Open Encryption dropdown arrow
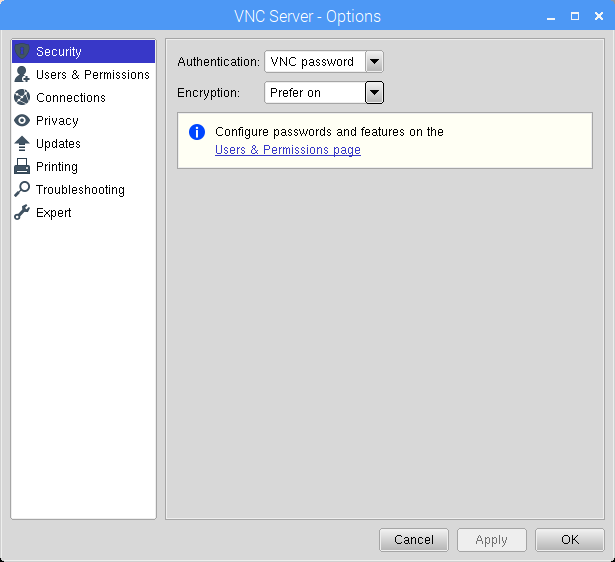This screenshot has width=615, height=562. pos(374,93)
